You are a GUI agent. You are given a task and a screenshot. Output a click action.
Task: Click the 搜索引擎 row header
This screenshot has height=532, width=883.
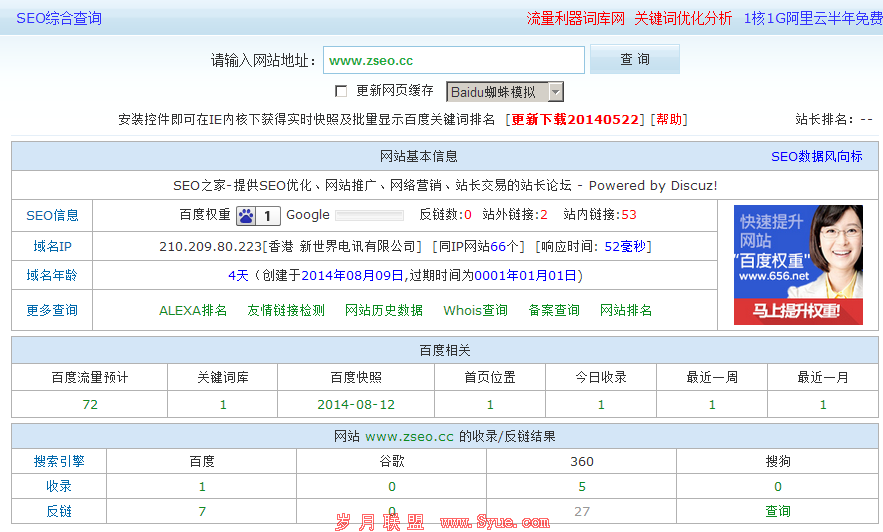click(x=59, y=462)
